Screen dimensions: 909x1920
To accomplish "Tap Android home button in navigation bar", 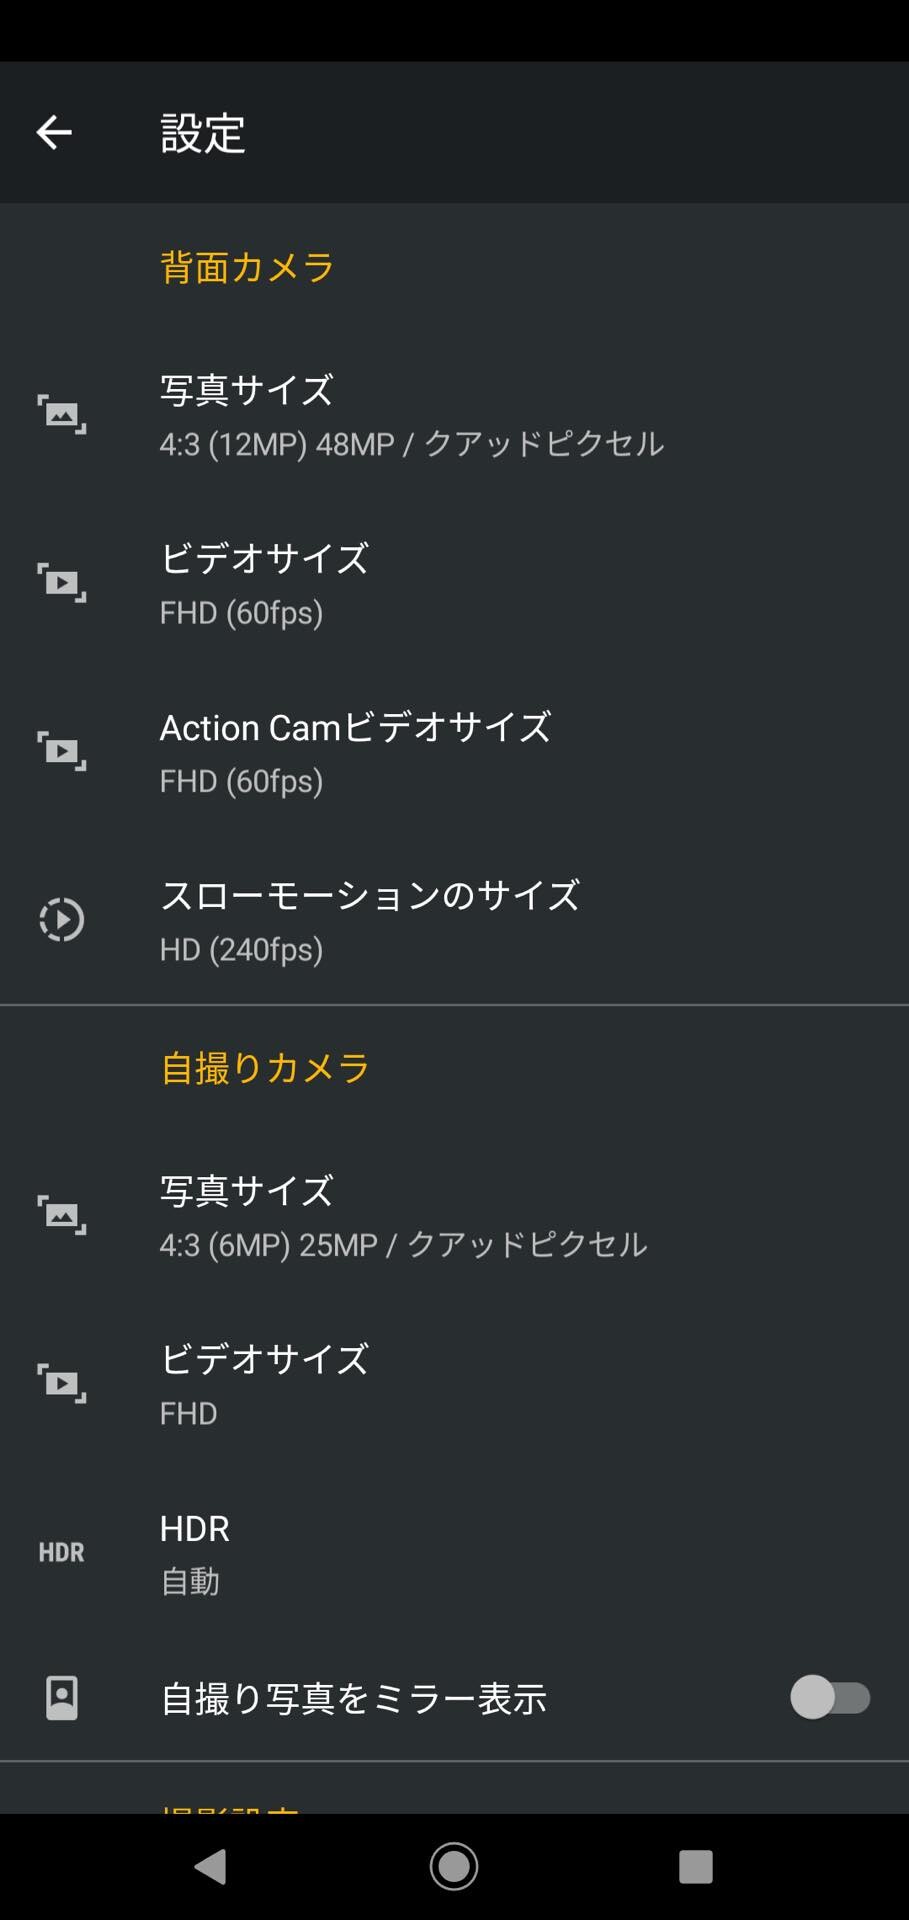I will coord(454,1866).
